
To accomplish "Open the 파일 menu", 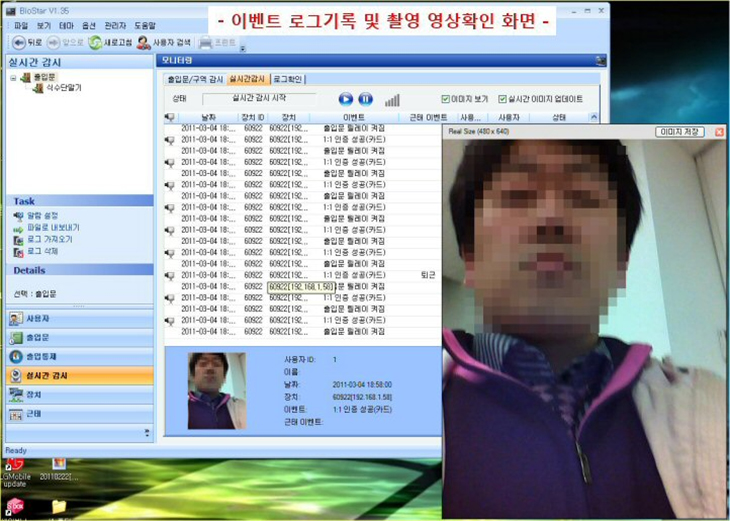I will coord(20,25).
